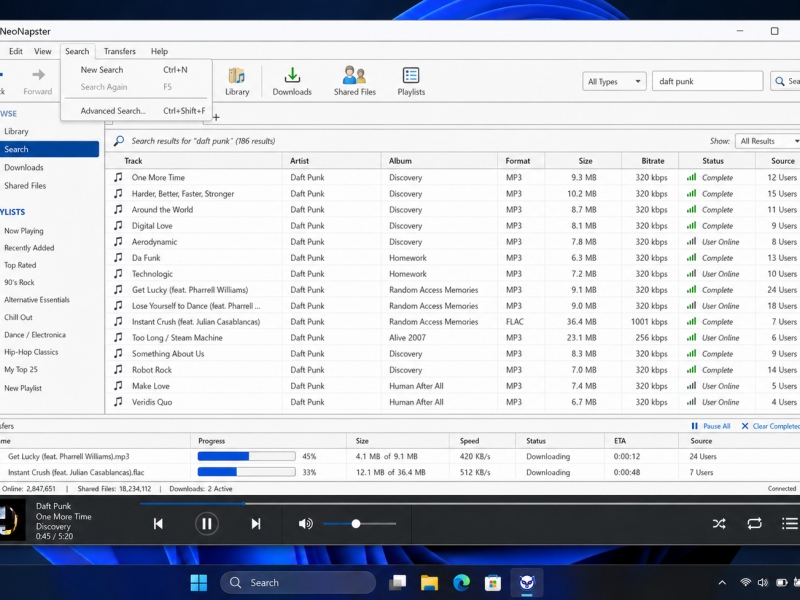Open Microsoft Store from taskbar
Viewport: 800px width, 600px height.
click(492, 583)
